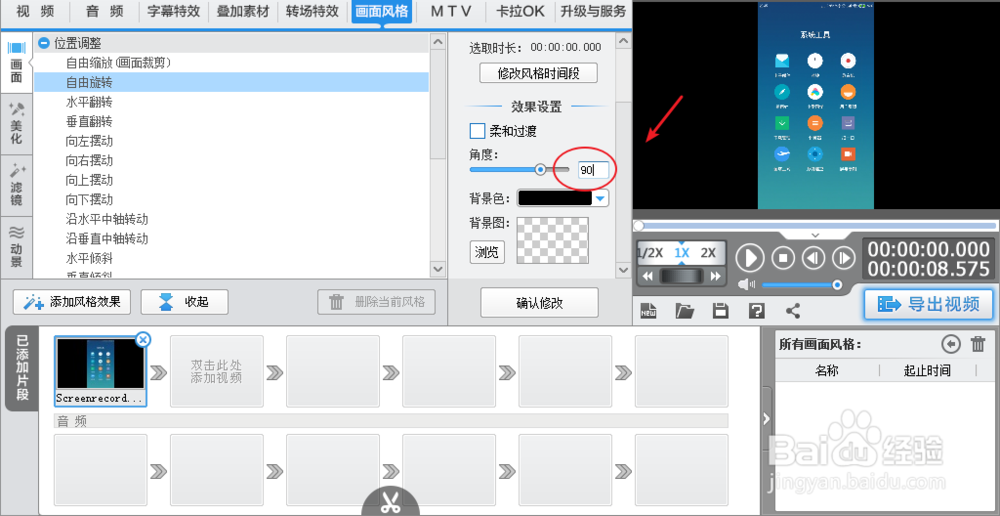The height and width of the screenshot is (516, 1000).
Task: Set playback speed to 2X
Action: click(x=708, y=253)
